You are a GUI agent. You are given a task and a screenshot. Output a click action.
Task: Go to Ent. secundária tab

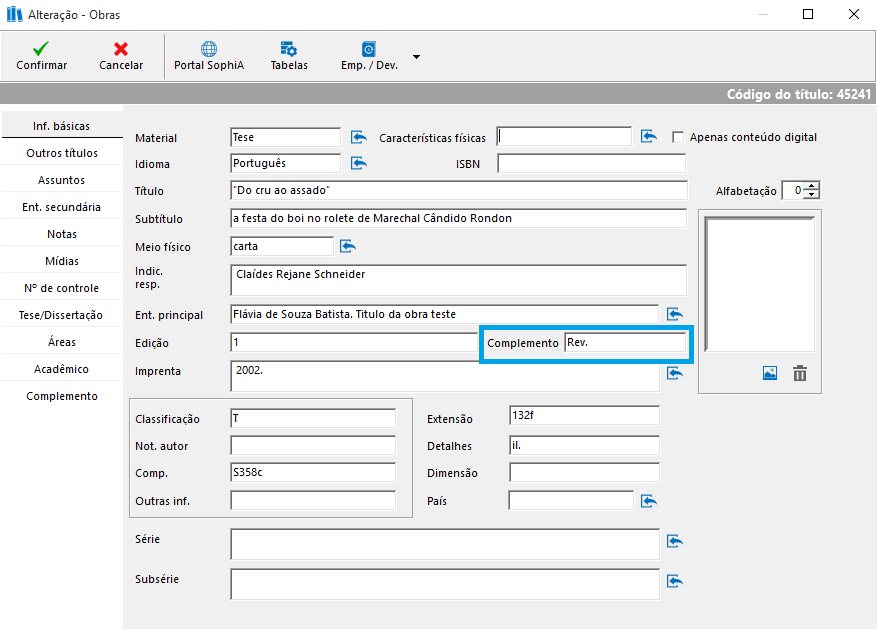(x=62, y=207)
